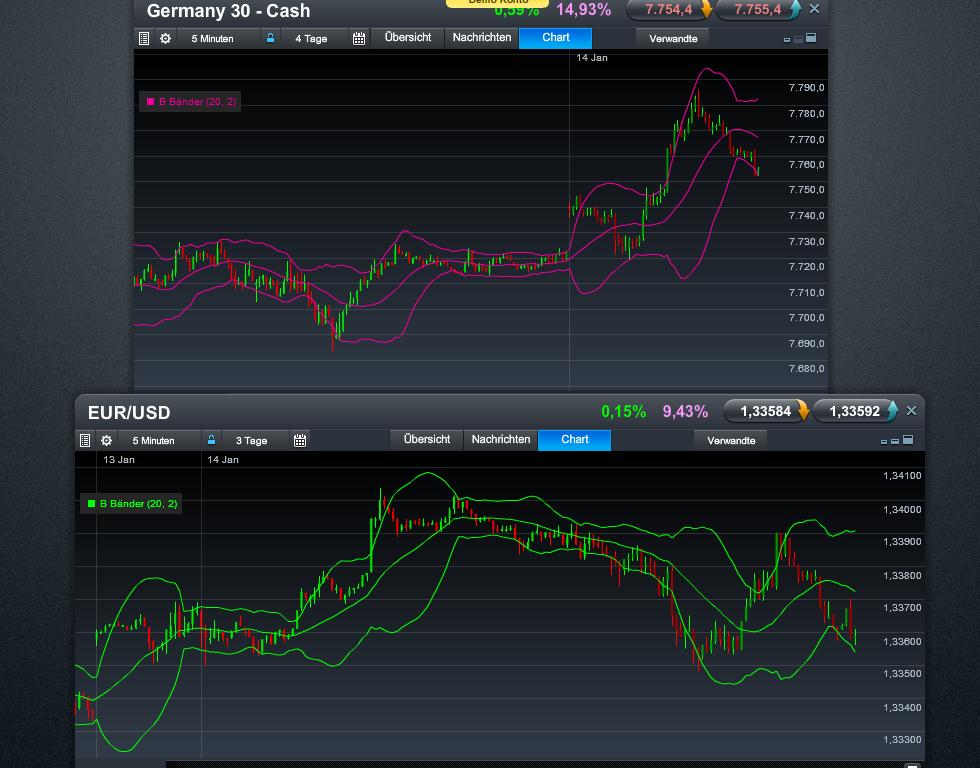Switch to Übersicht tab in EUR/USD
The width and height of the screenshot is (980, 768).
[427, 440]
